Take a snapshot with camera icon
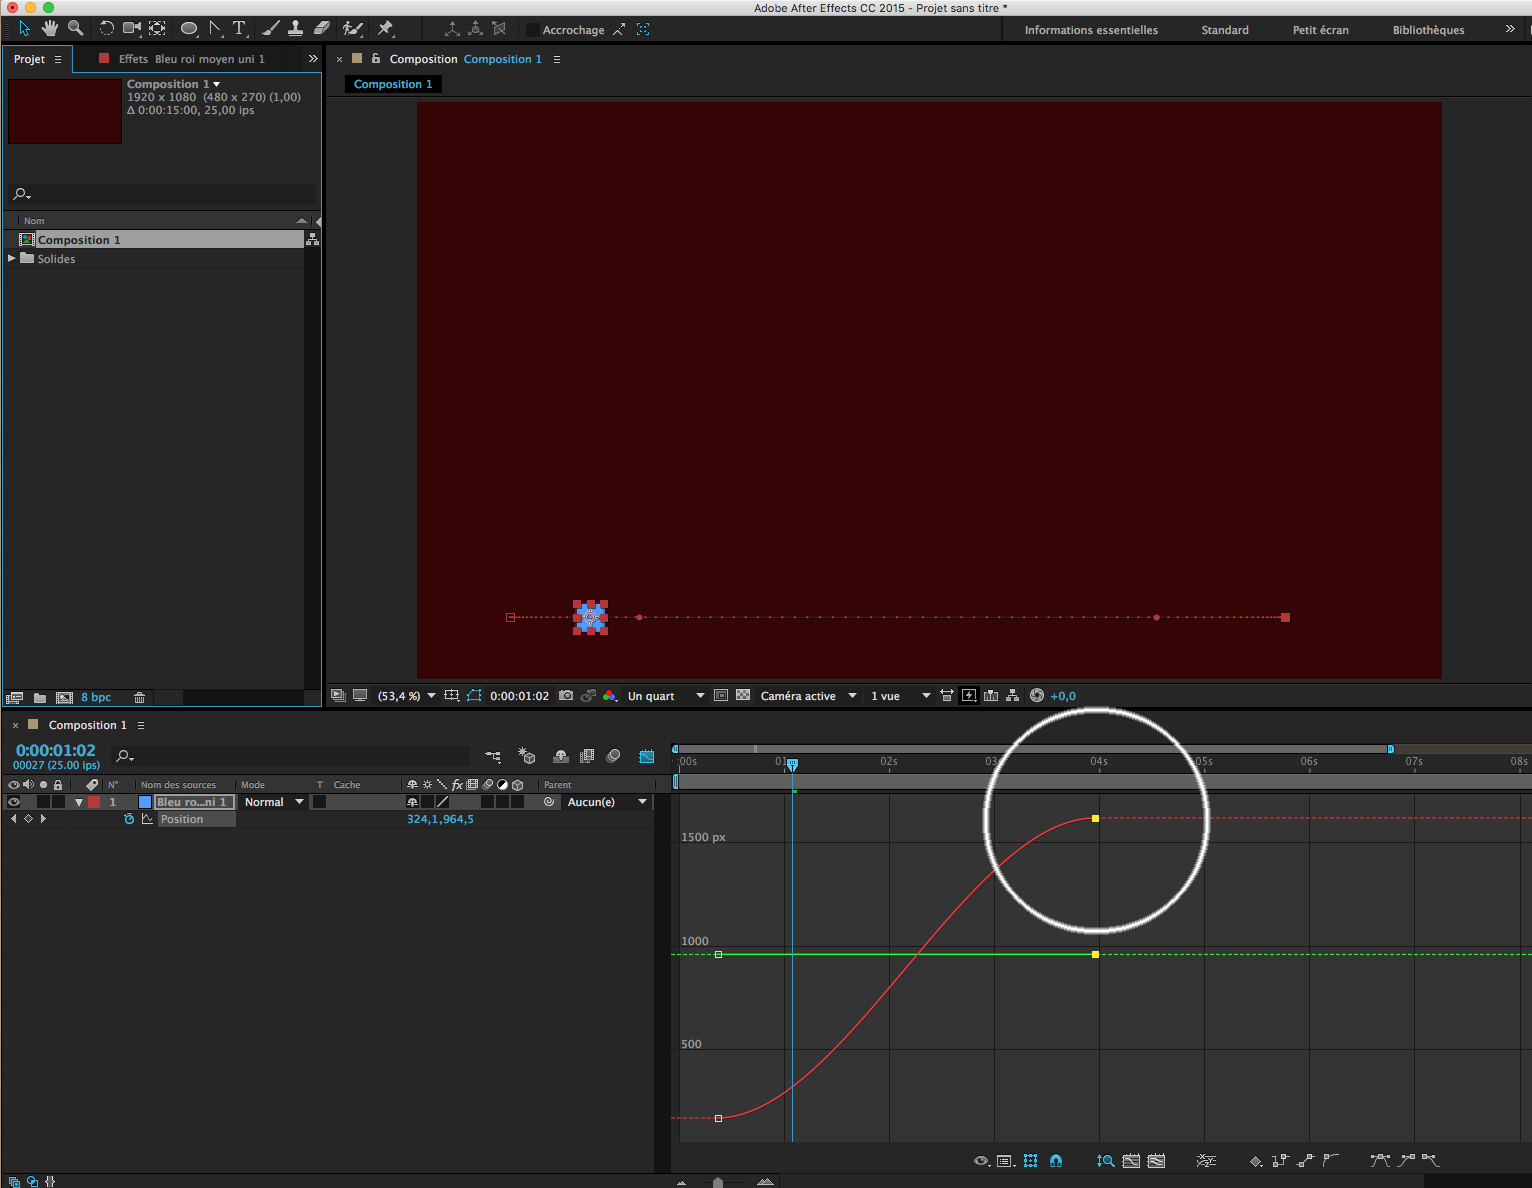Viewport: 1532px width, 1188px height. click(566, 696)
